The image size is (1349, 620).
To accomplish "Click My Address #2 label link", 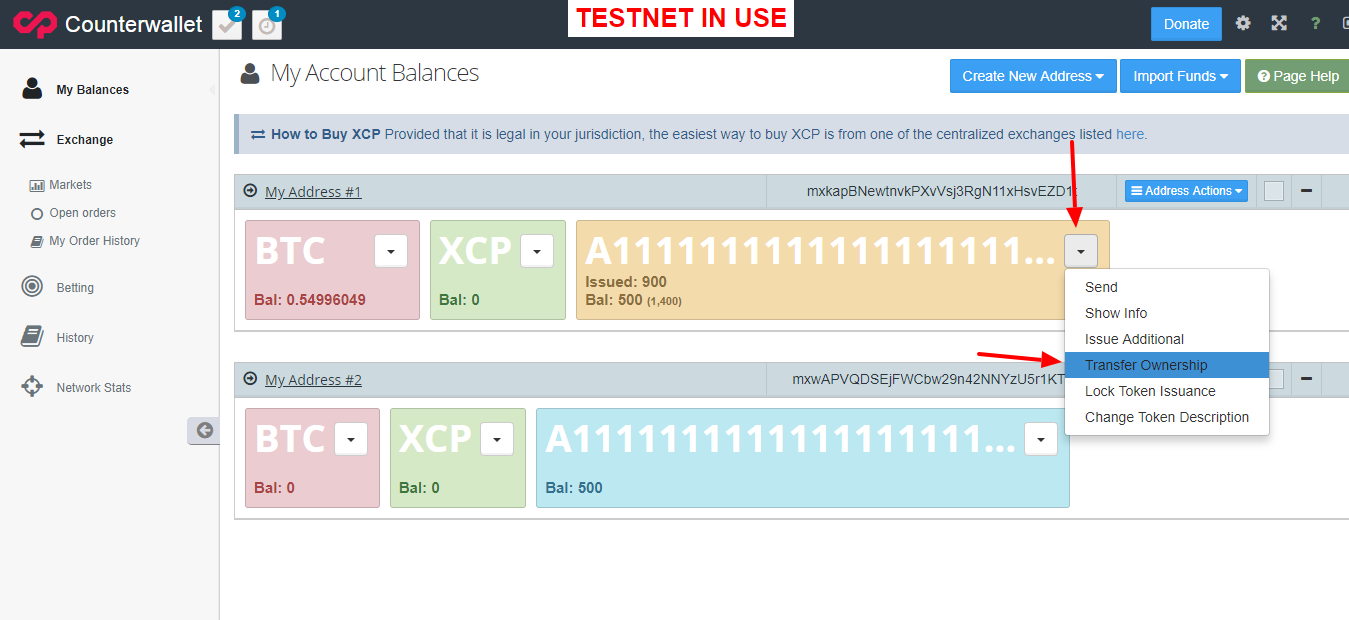I will click(313, 380).
